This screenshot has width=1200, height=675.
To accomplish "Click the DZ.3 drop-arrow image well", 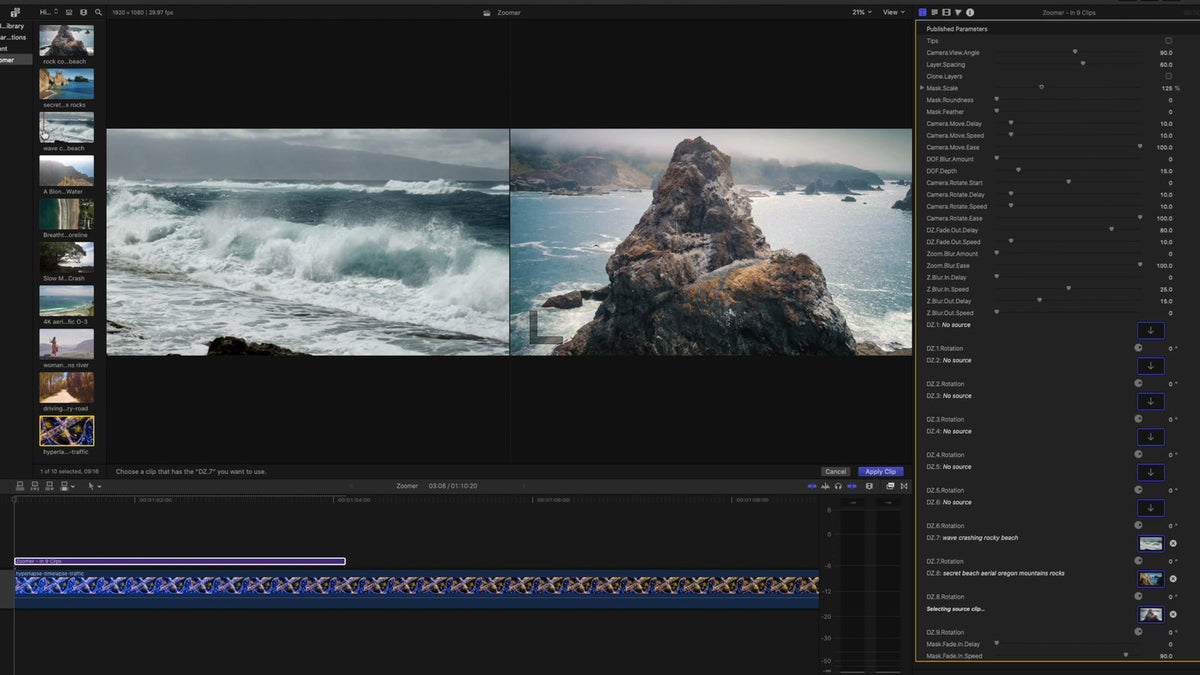I will point(1151,401).
